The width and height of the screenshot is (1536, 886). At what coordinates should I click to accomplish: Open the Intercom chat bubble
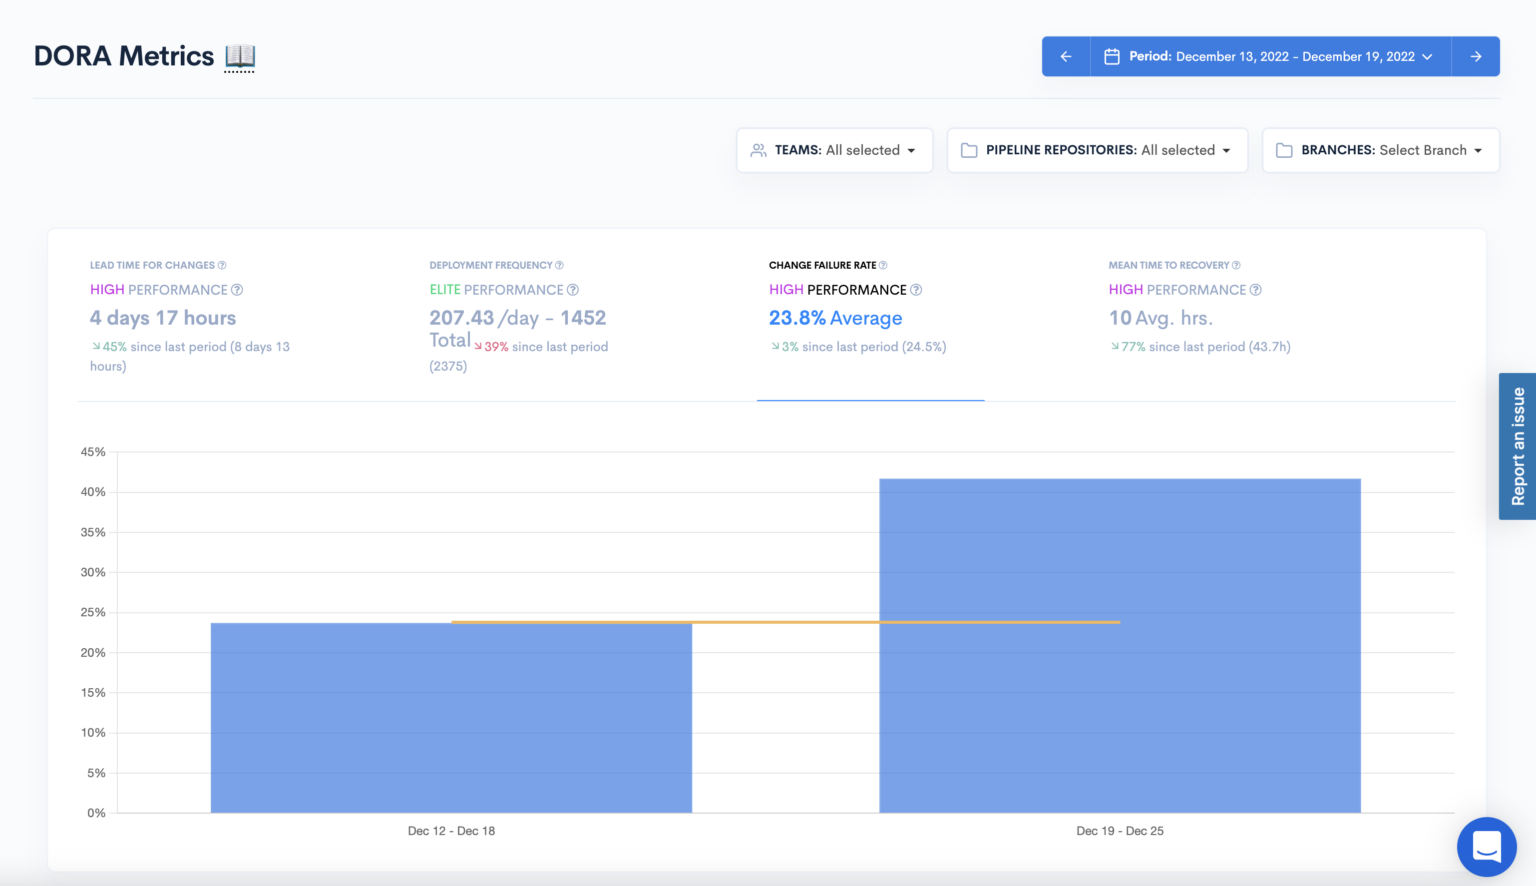pos(1486,846)
